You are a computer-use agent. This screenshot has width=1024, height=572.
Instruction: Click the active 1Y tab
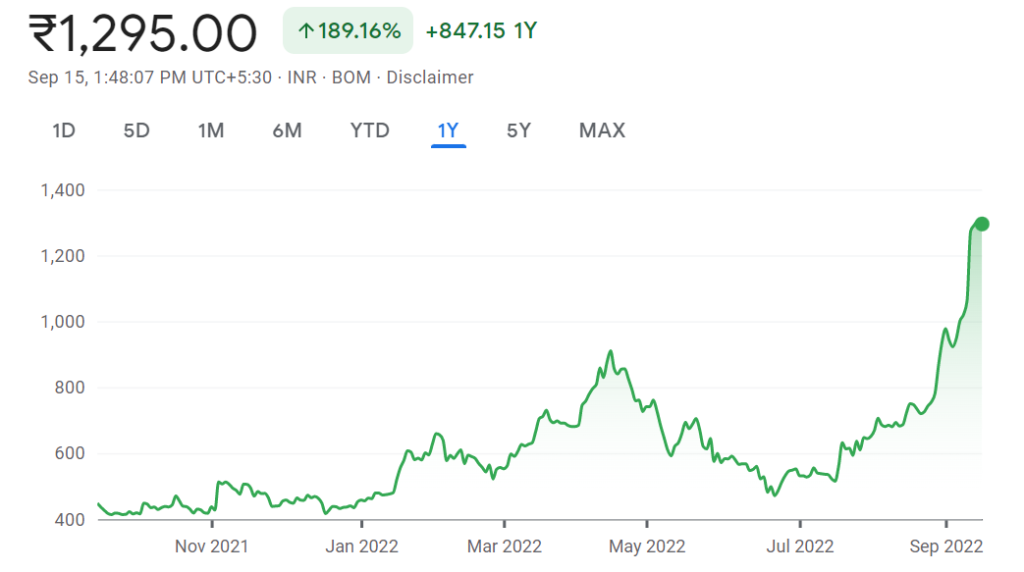coord(448,130)
